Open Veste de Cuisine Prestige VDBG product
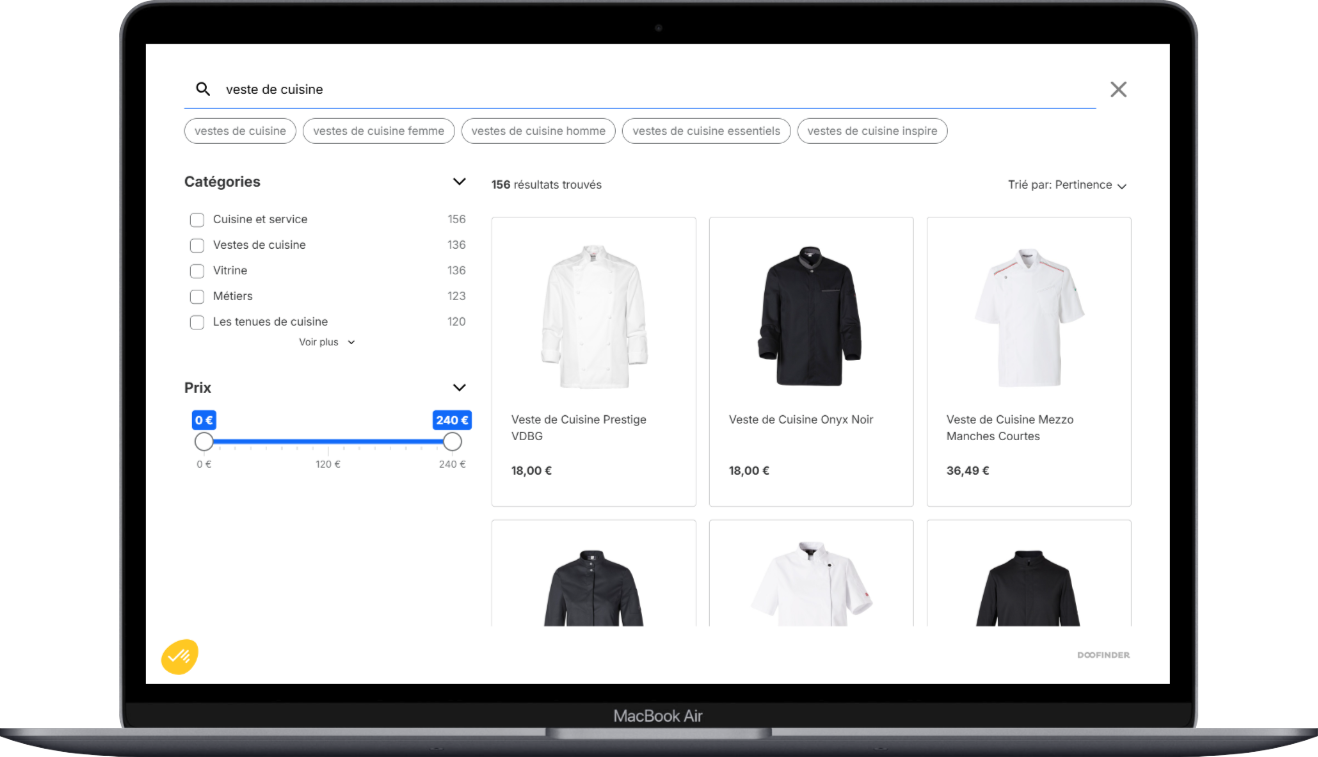 (593, 362)
